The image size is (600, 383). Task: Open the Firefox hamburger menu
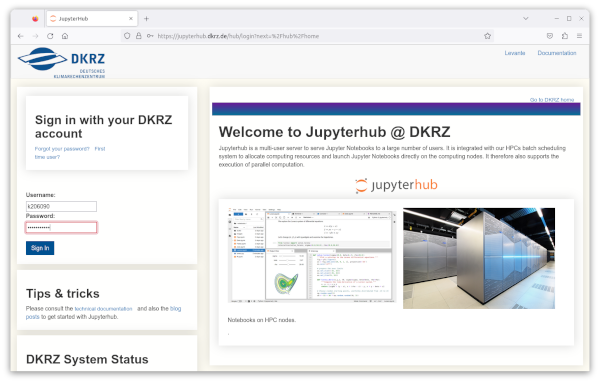point(579,36)
